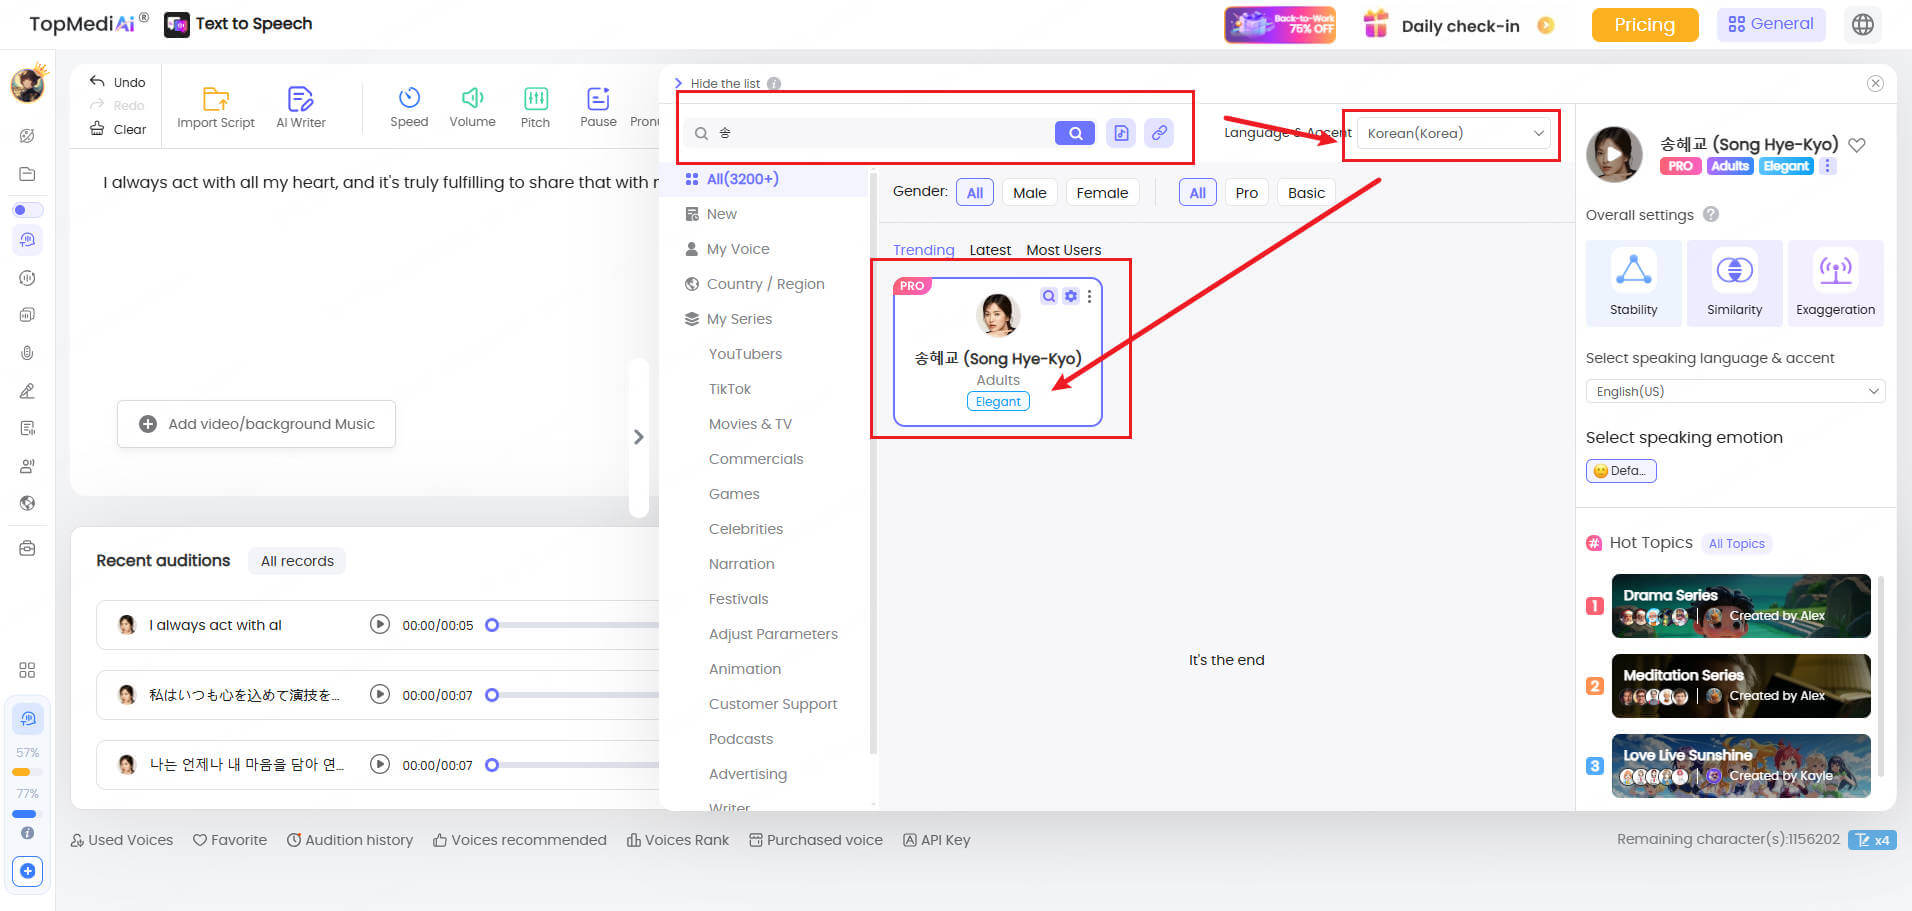This screenshot has height=911, width=1912.
Task: Favorite the Song Hye-Kyo voice
Action: point(1857,145)
